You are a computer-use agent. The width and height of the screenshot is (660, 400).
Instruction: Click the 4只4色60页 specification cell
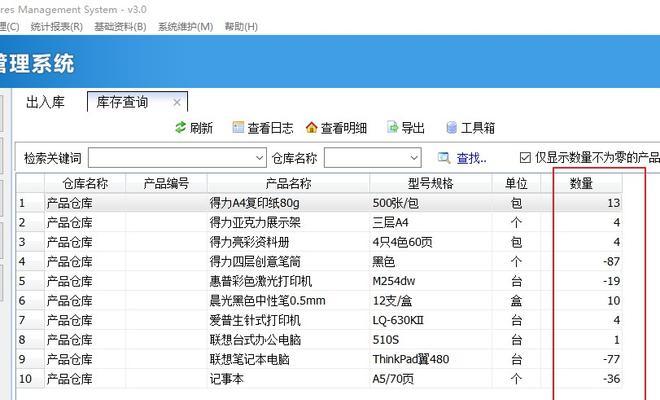pyautogui.click(x=431, y=242)
